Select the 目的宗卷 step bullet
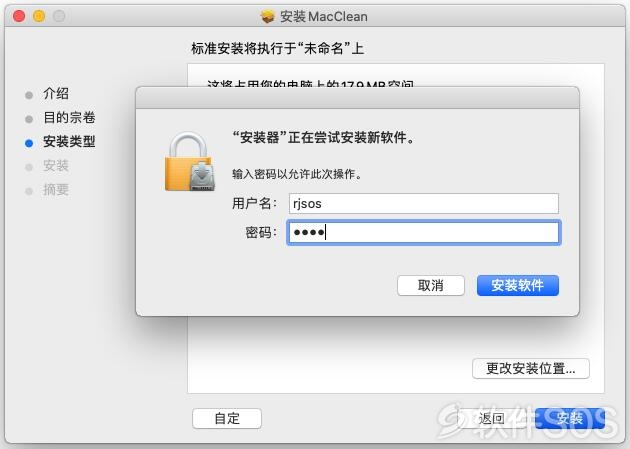This screenshot has height=449, width=630. pyautogui.click(x=29, y=119)
